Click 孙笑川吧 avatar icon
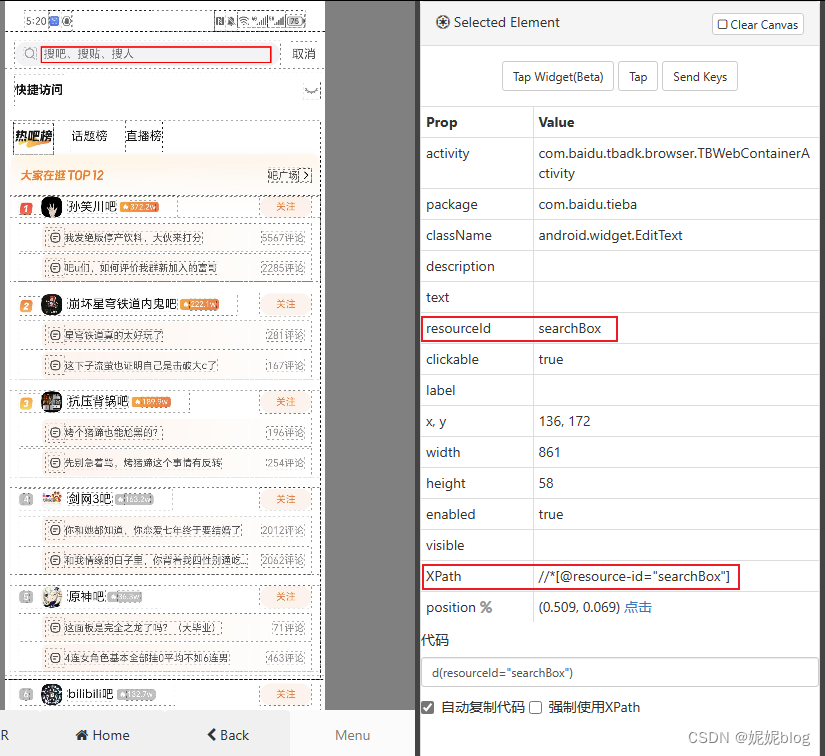 [52, 207]
